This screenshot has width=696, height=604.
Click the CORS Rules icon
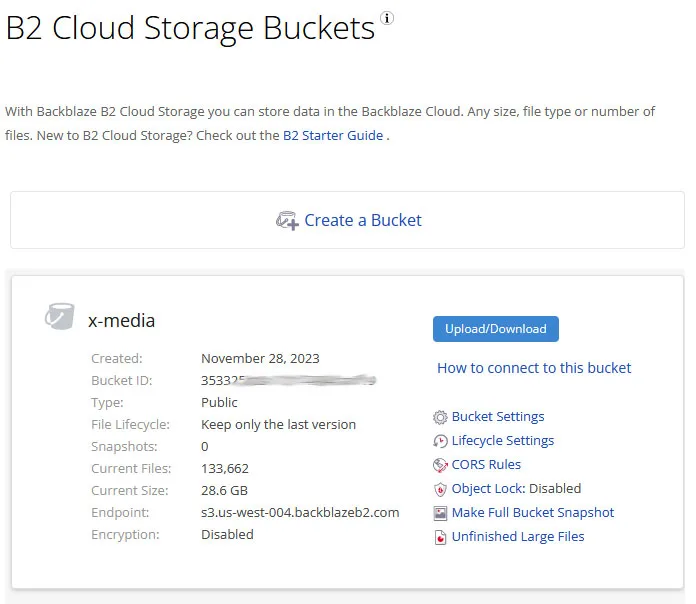pyautogui.click(x=440, y=465)
